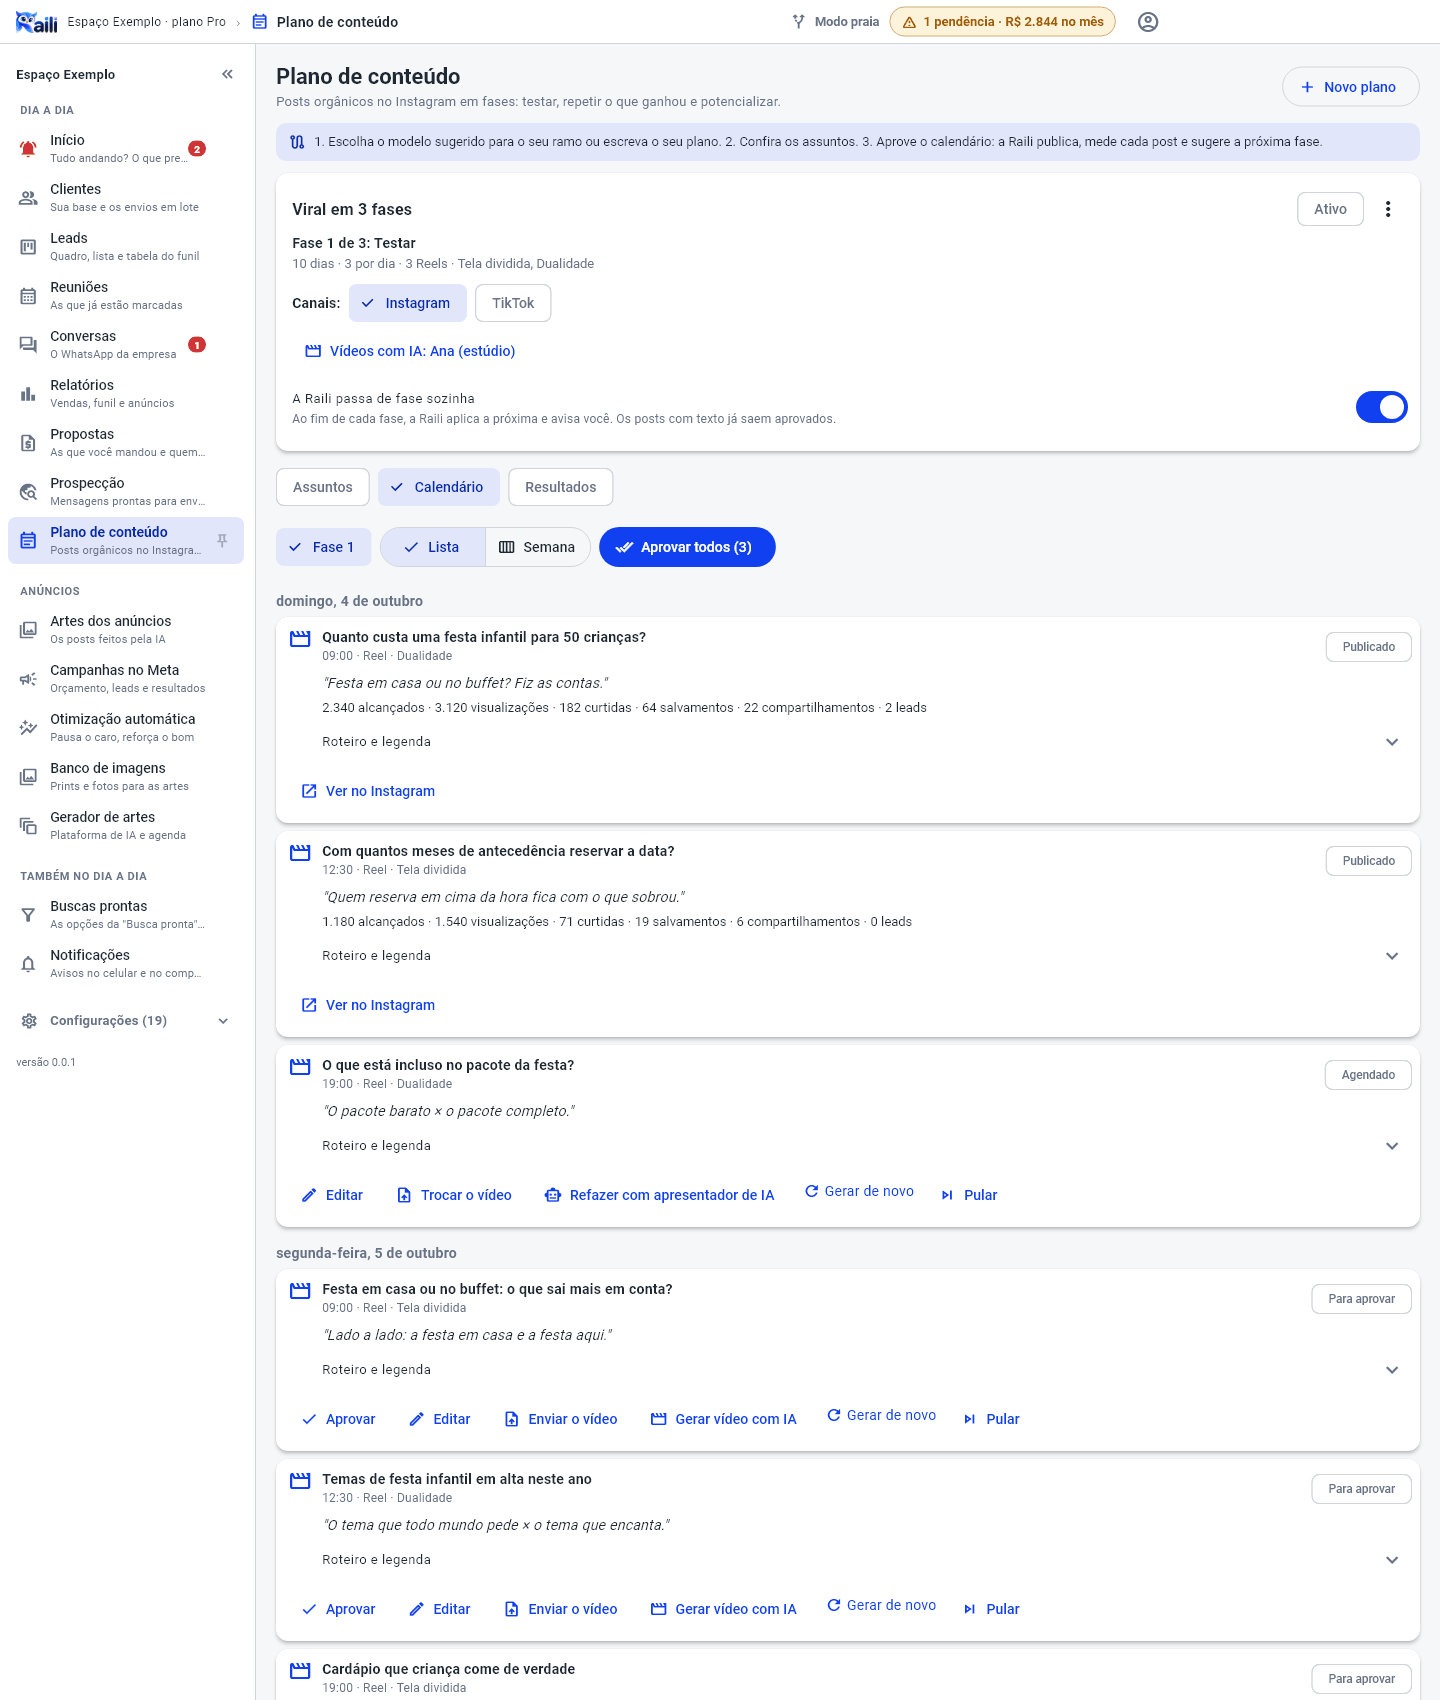Open Propostas section
This screenshot has height=1700, width=1440.
point(126,442)
